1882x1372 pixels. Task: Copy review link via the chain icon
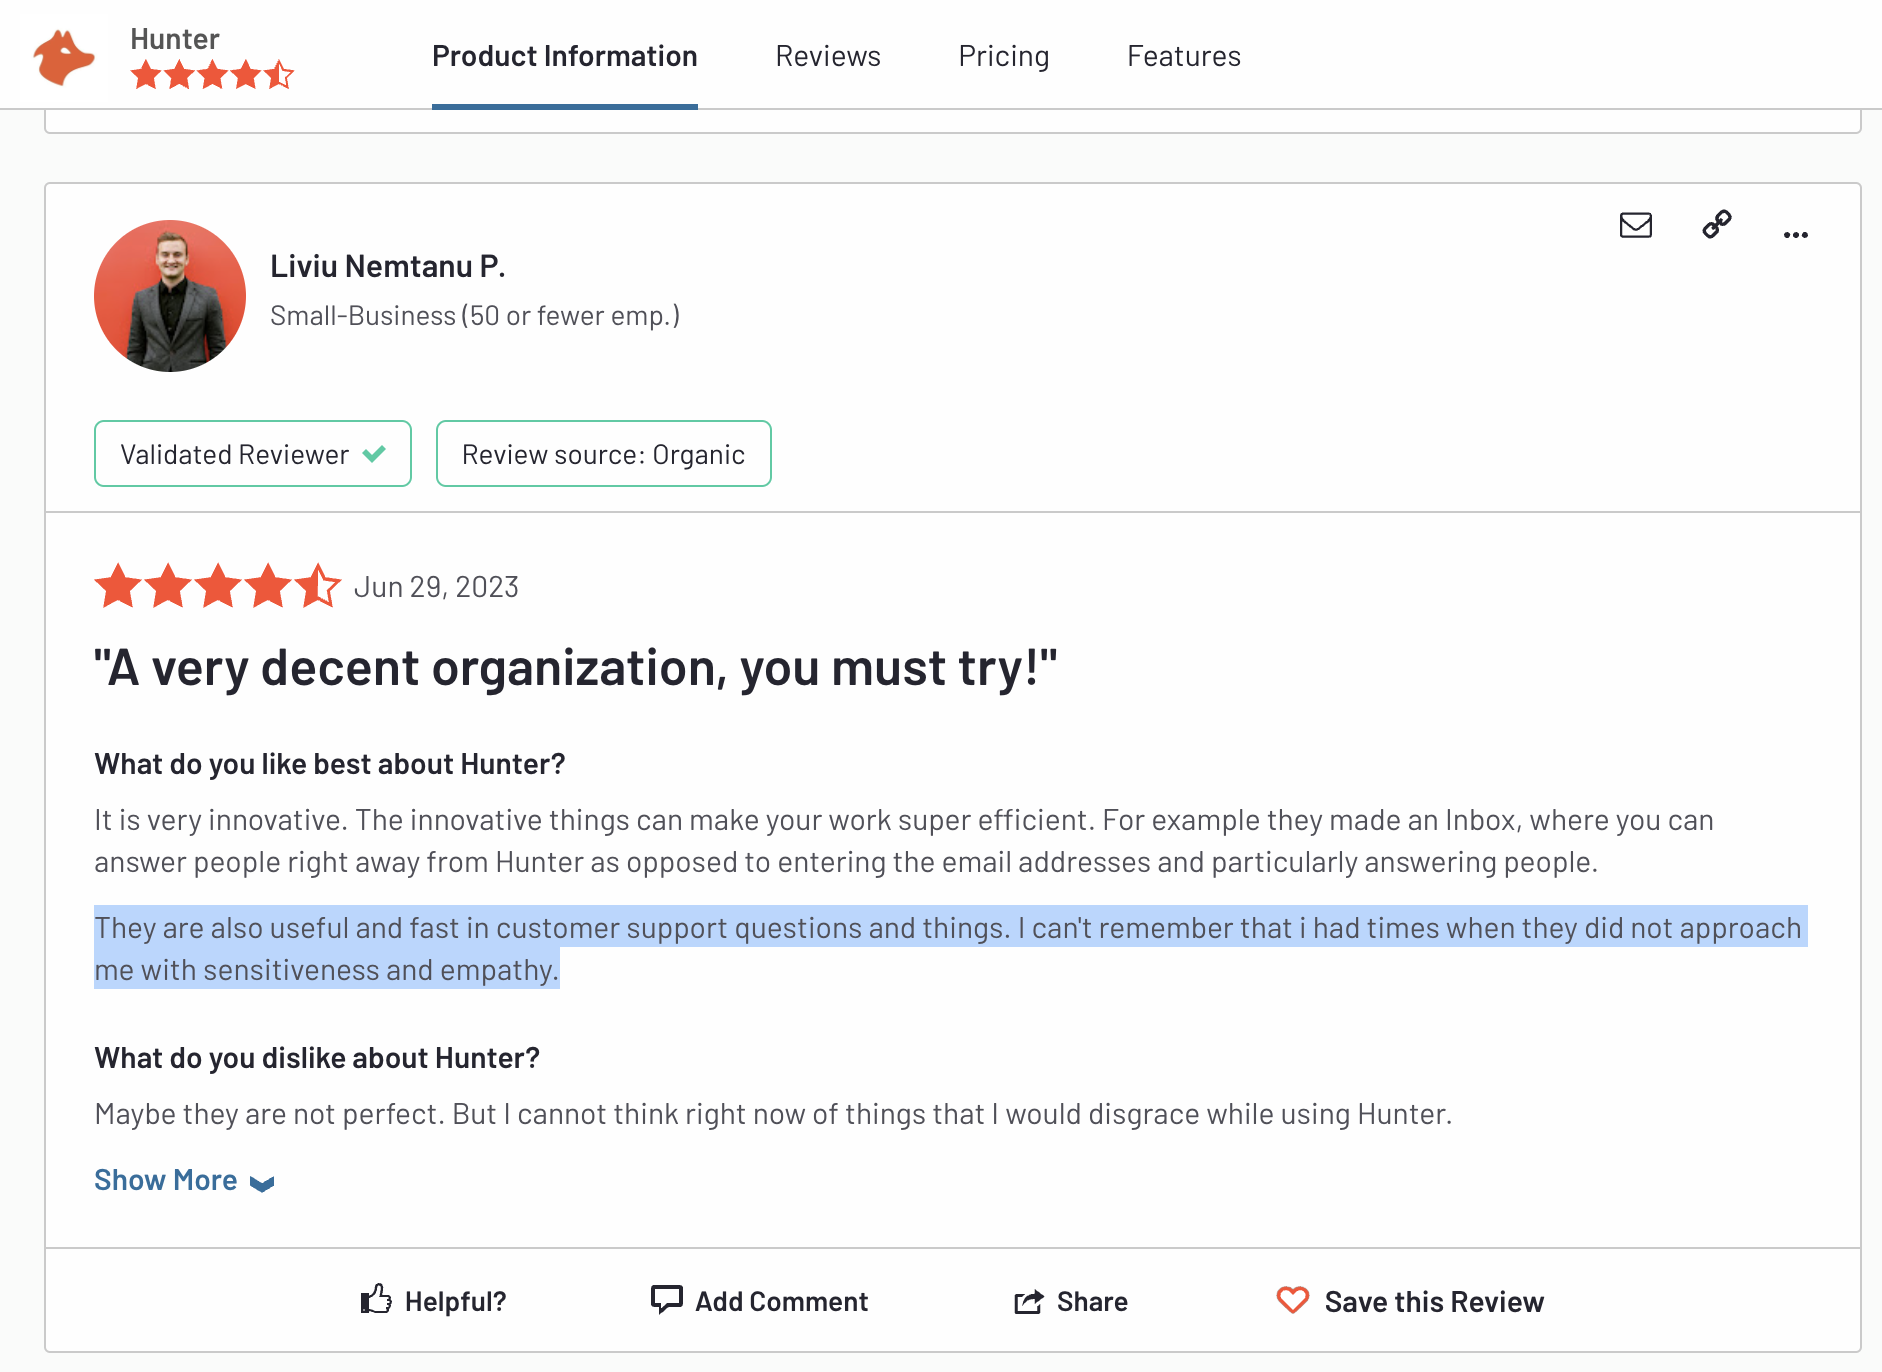coord(1716,224)
